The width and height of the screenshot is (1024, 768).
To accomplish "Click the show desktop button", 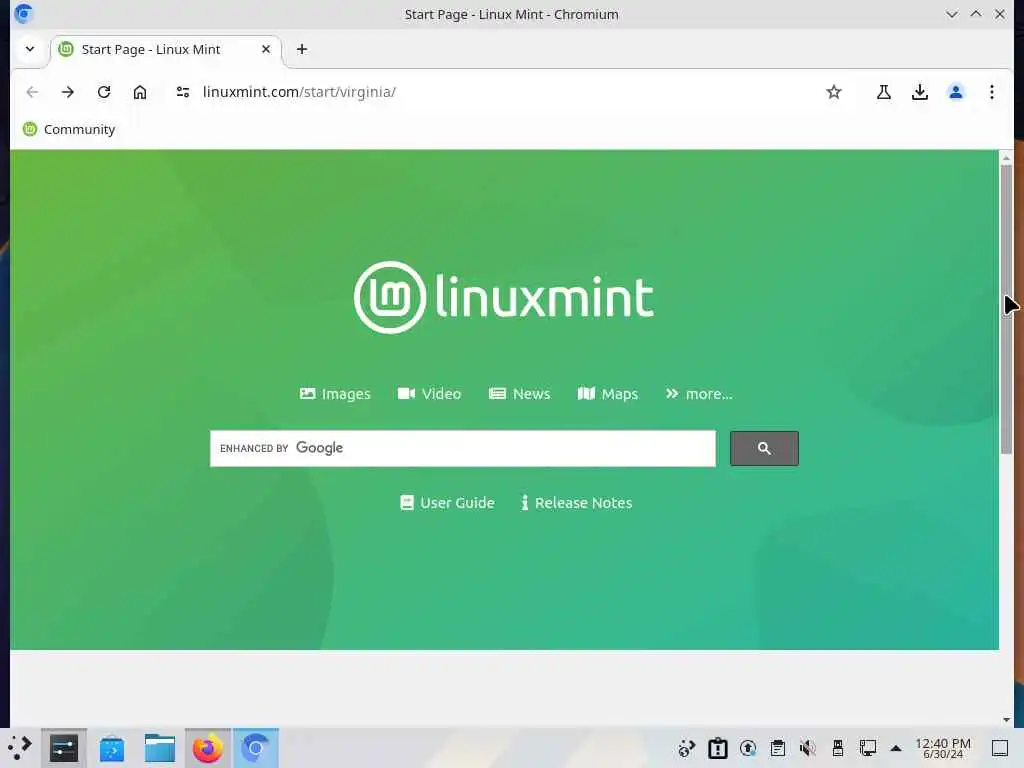I will (1000, 748).
